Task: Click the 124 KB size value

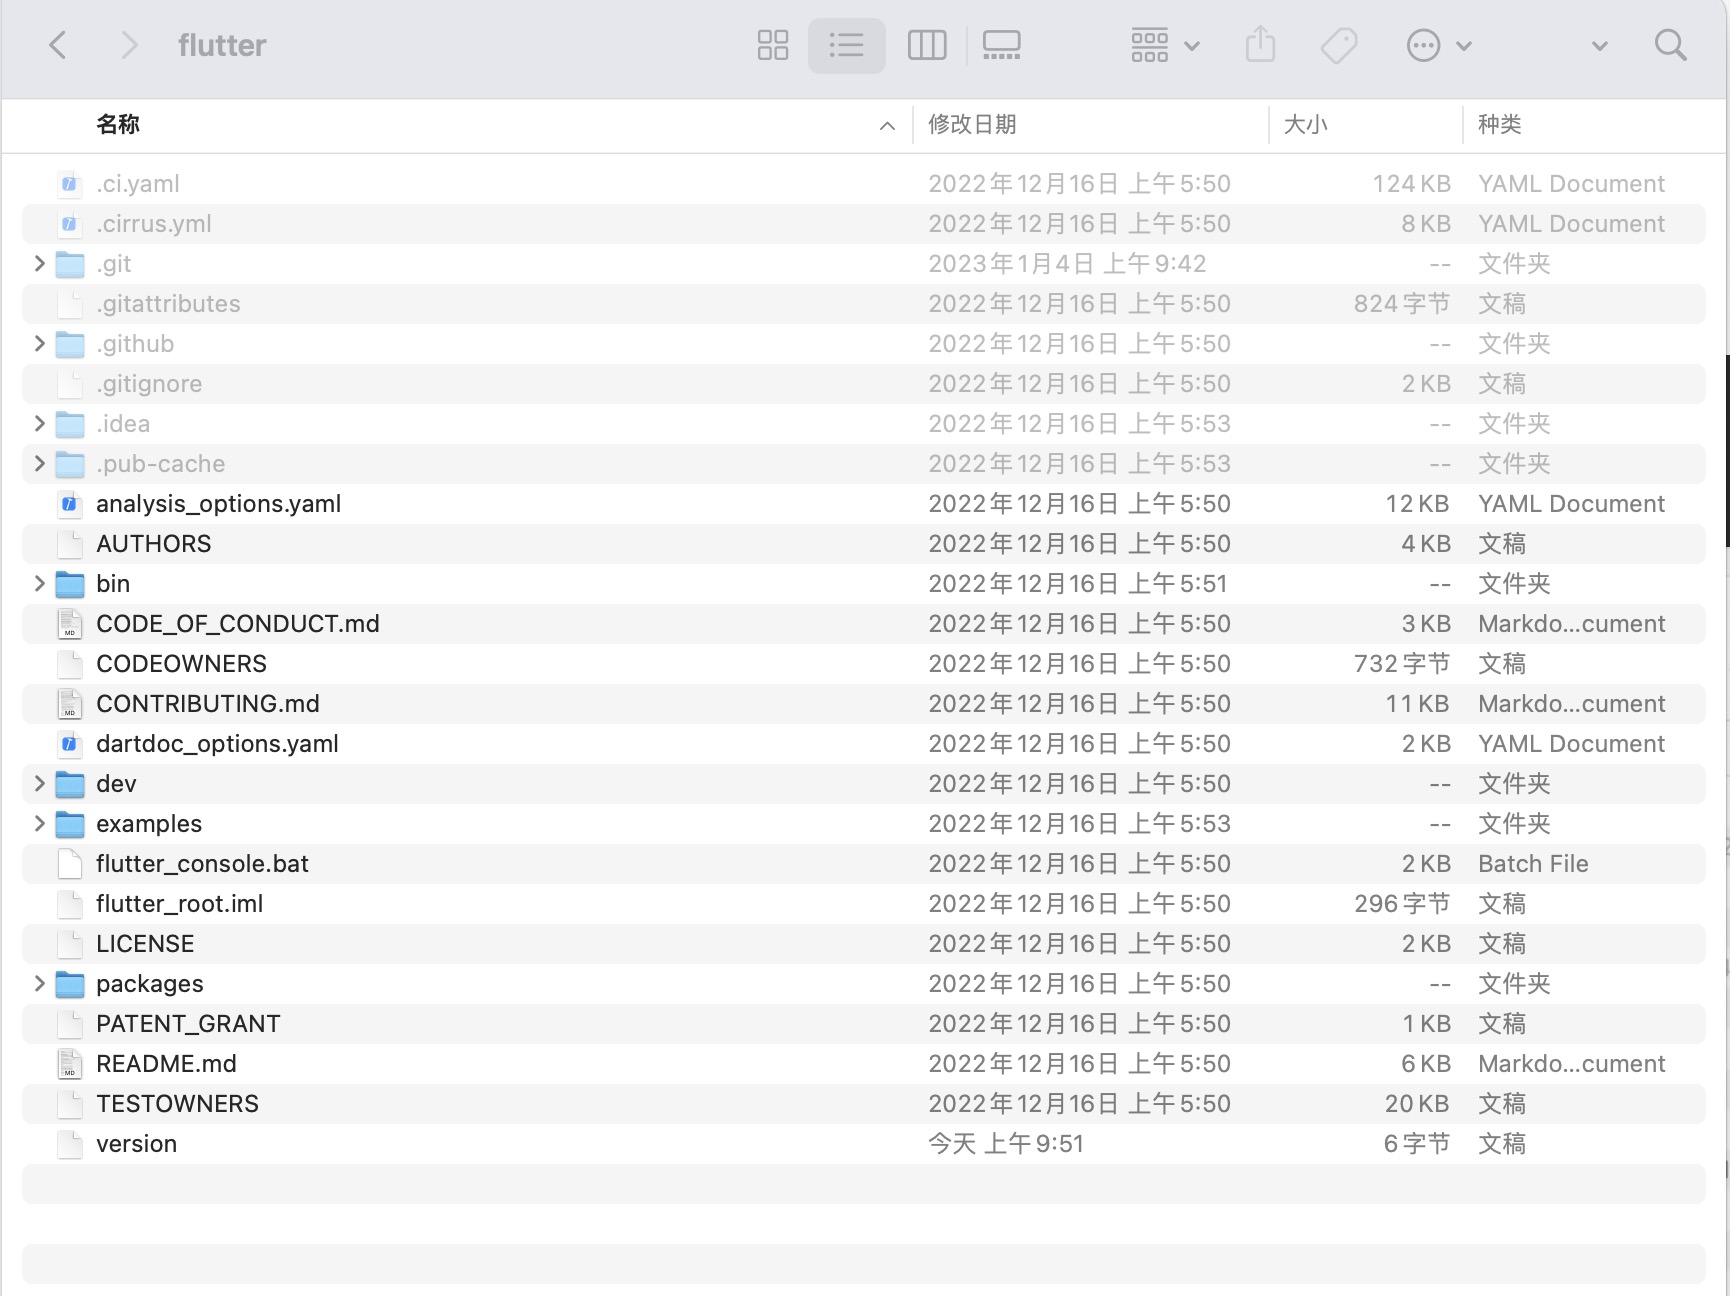Action: [x=1411, y=184]
